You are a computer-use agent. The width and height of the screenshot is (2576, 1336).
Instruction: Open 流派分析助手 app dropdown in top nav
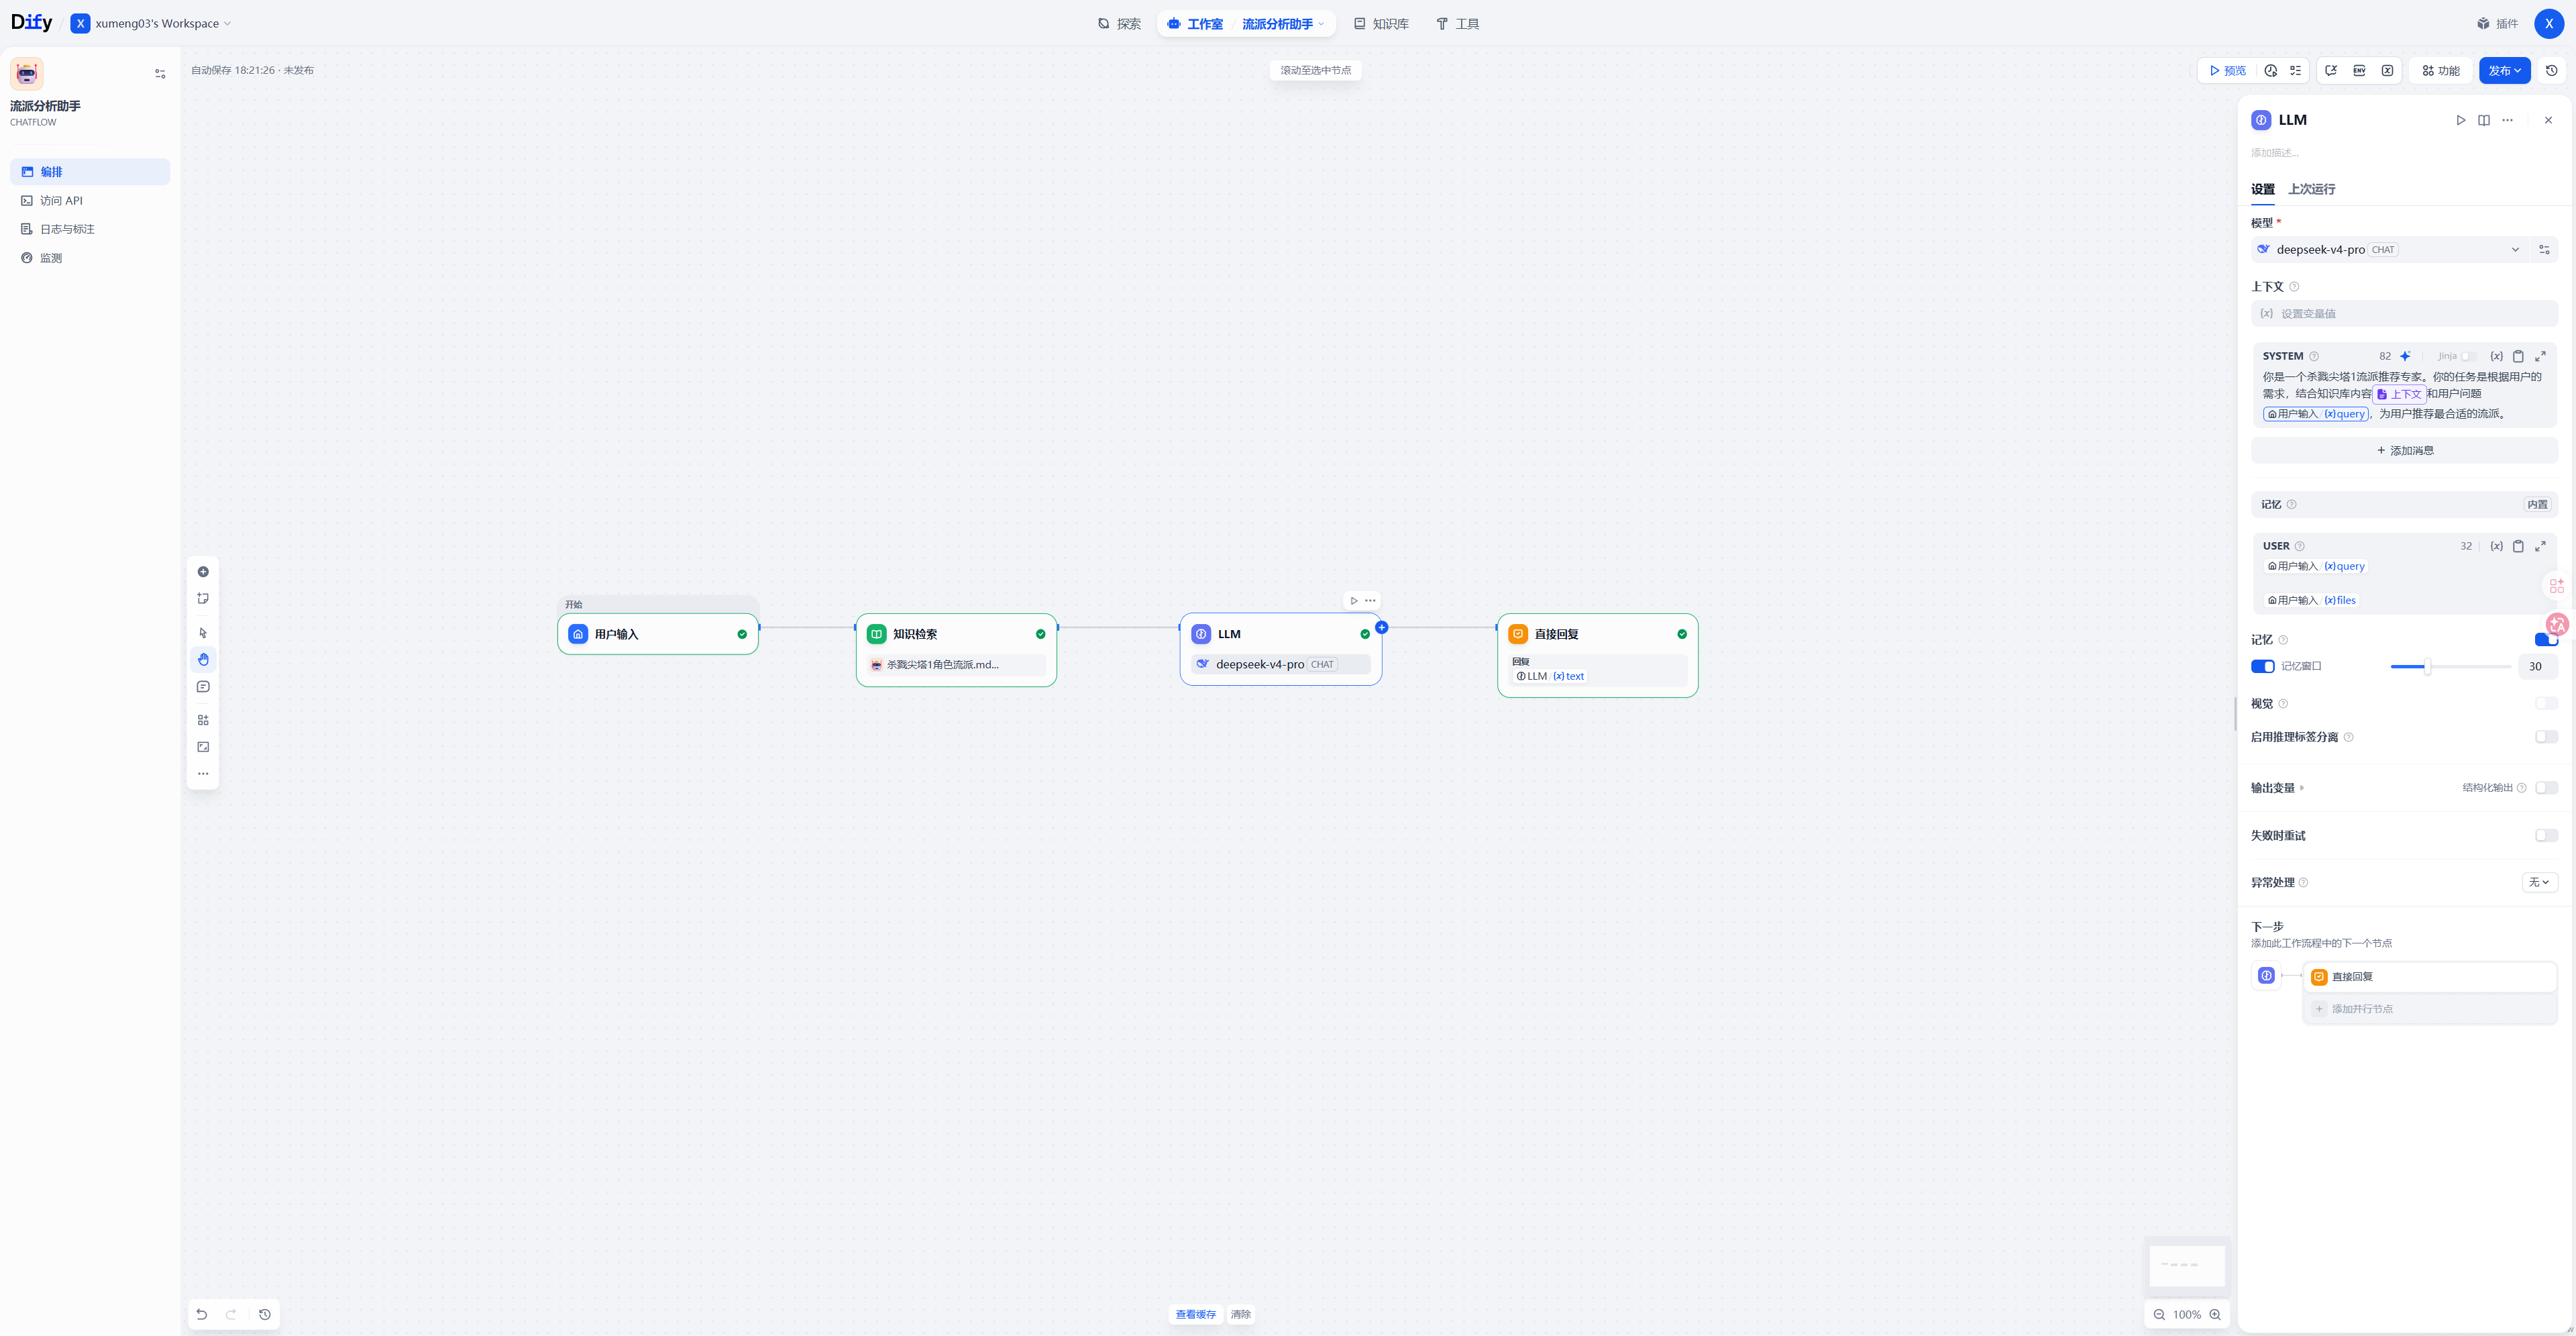pyautogui.click(x=1283, y=24)
